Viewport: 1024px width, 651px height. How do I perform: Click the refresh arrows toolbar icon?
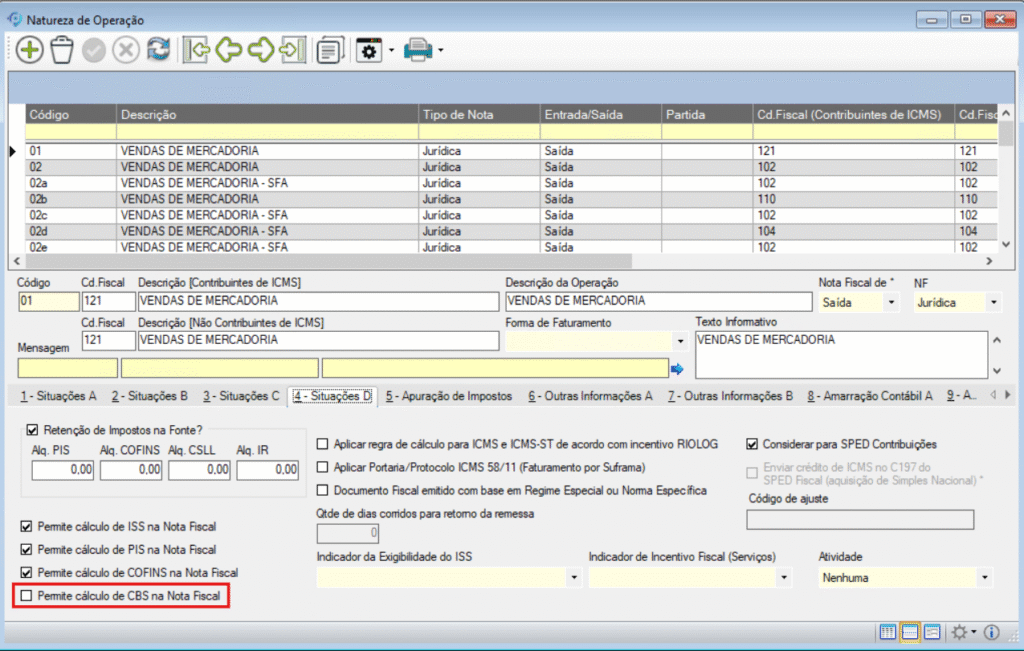(158, 51)
